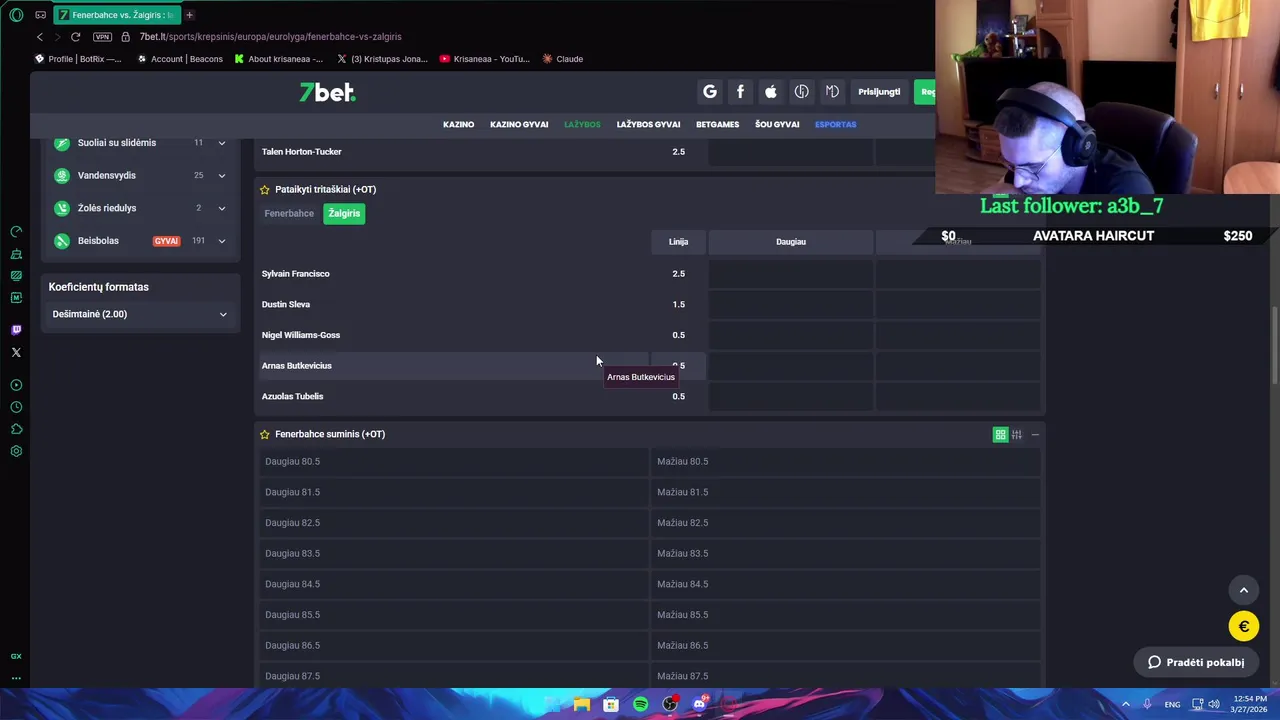Open the sidebar extensions icon
This screenshot has width=1280, height=720.
[x=16, y=429]
